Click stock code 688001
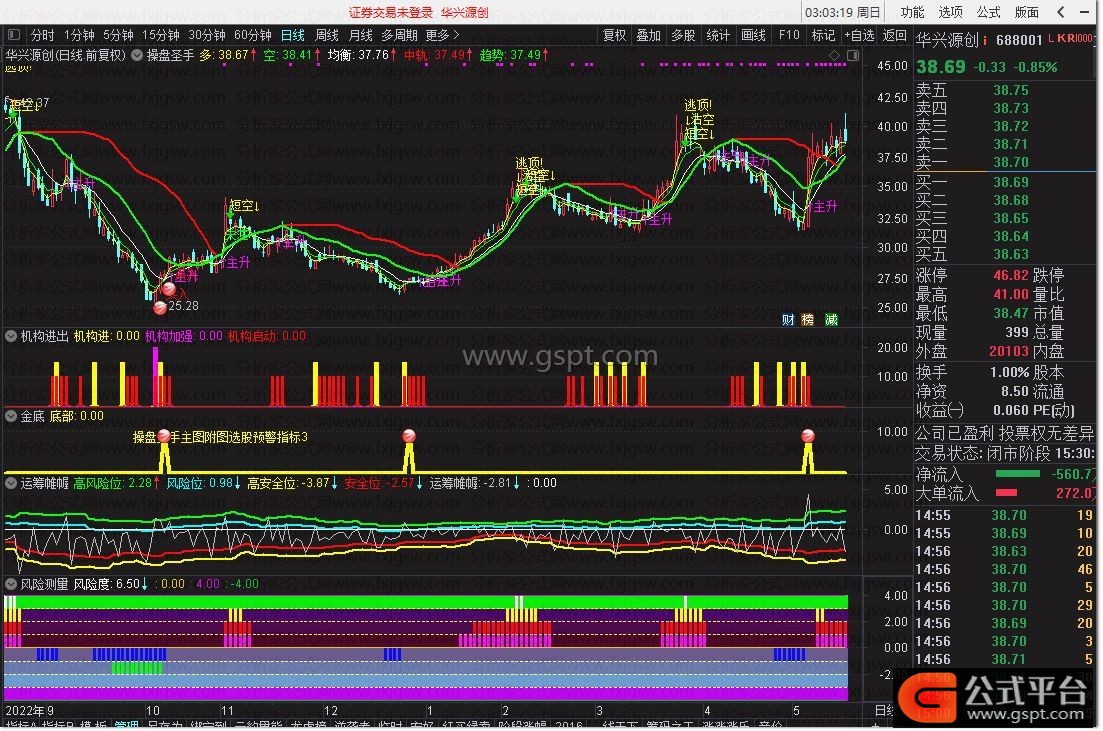 (1019, 40)
